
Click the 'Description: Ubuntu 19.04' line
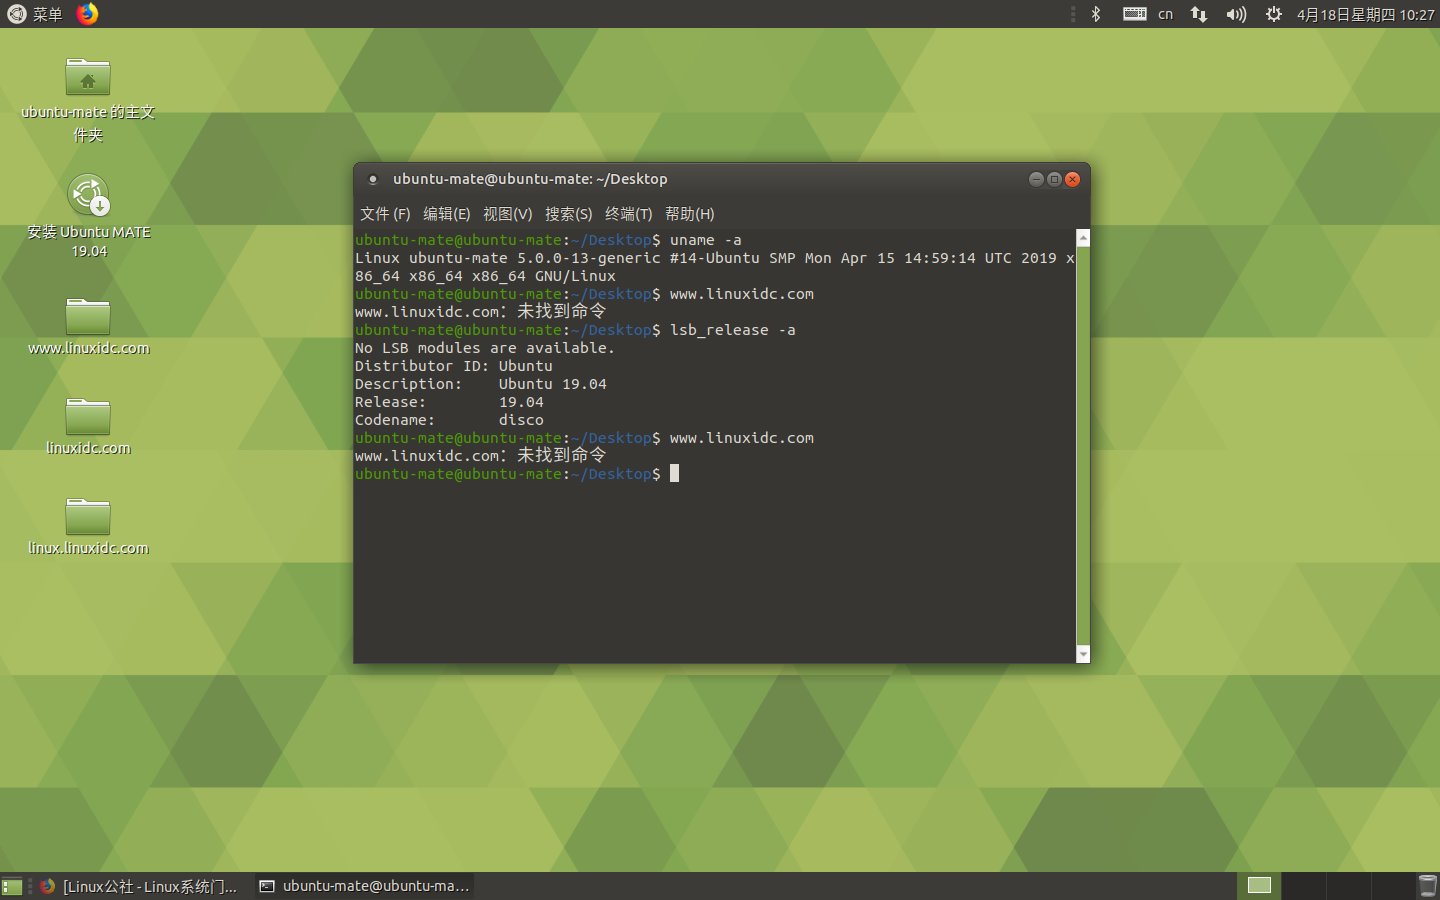480,384
